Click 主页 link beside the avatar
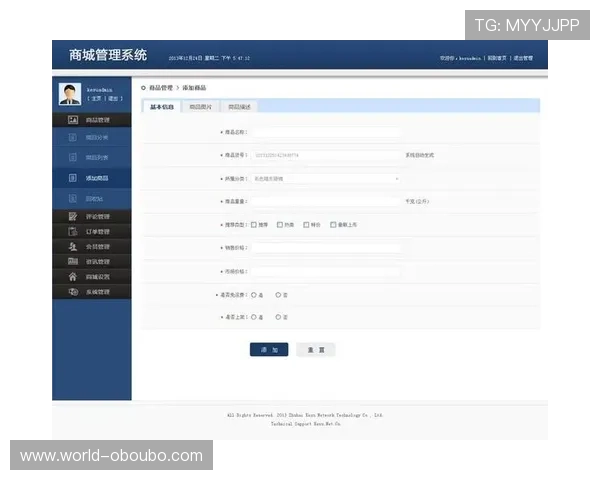The image size is (600, 480). click(x=96, y=99)
